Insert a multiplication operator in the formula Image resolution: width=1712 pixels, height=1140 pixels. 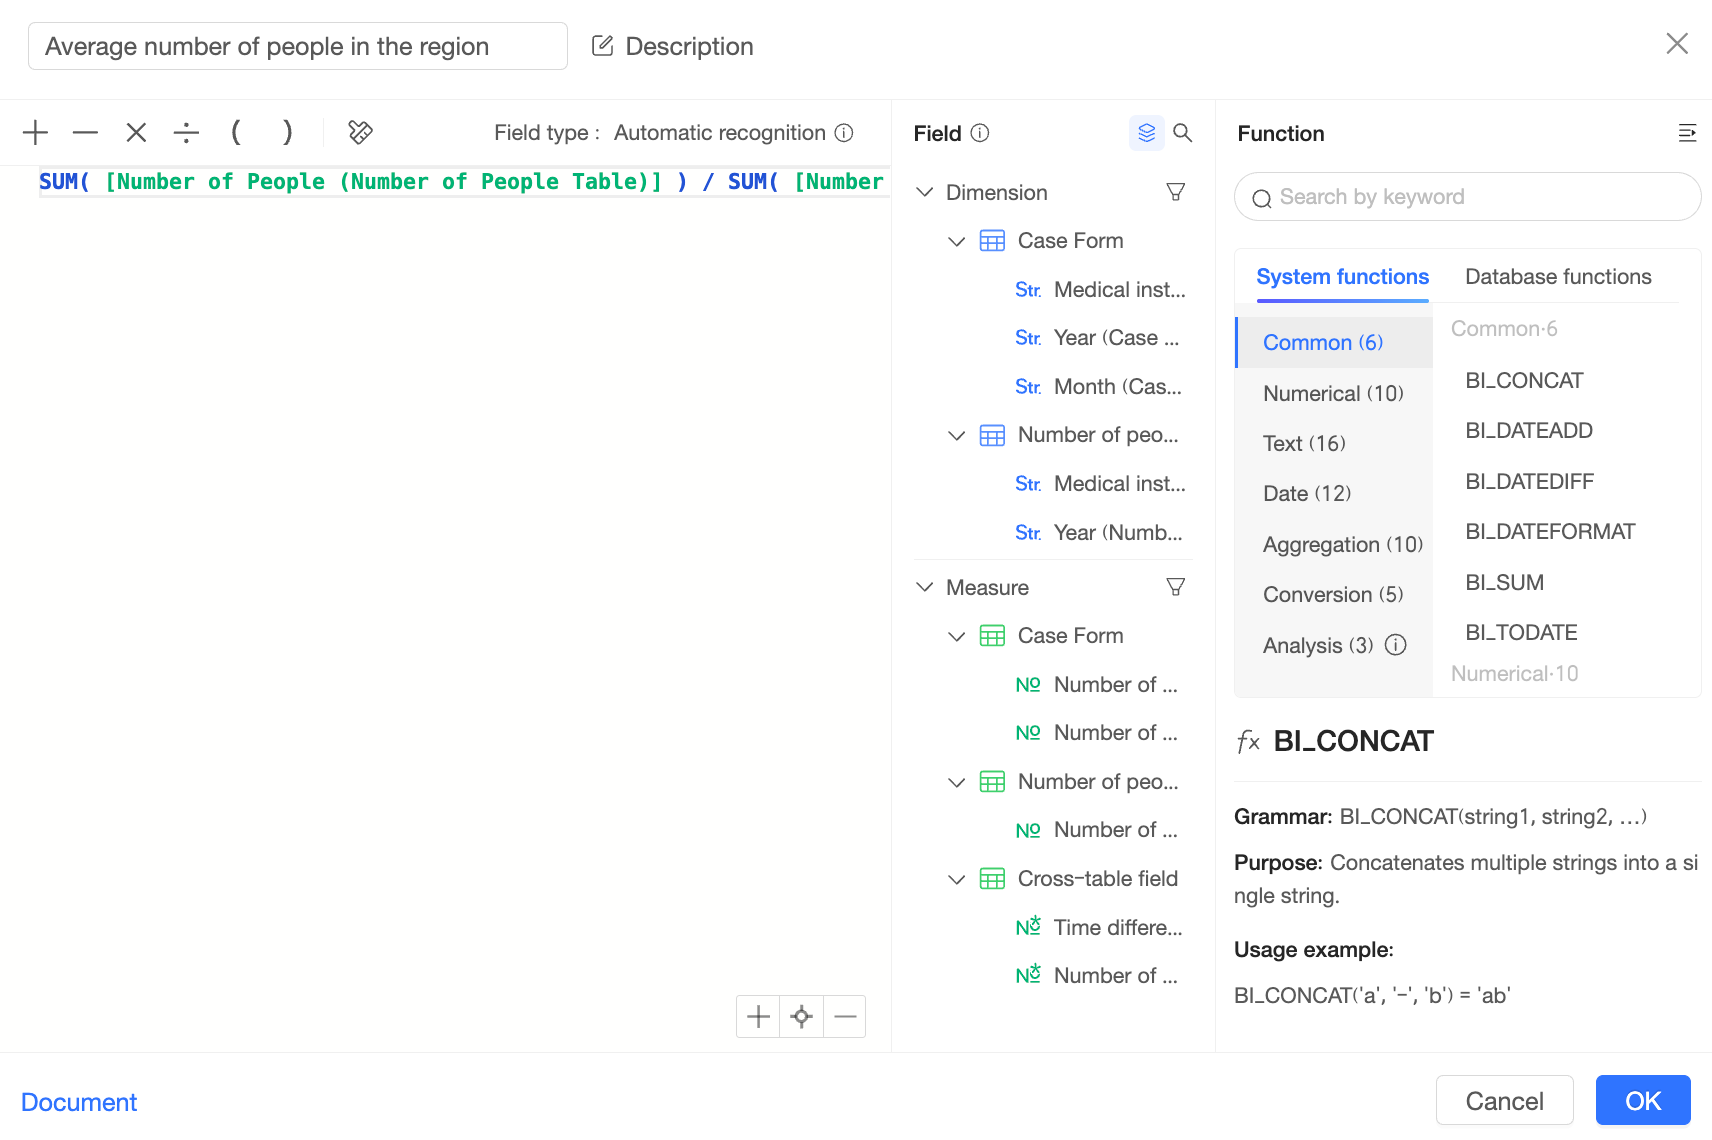[136, 132]
